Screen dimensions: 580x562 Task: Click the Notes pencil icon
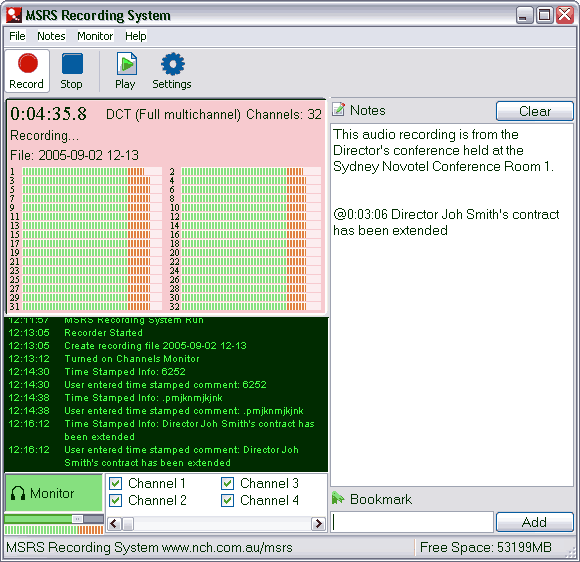point(338,110)
